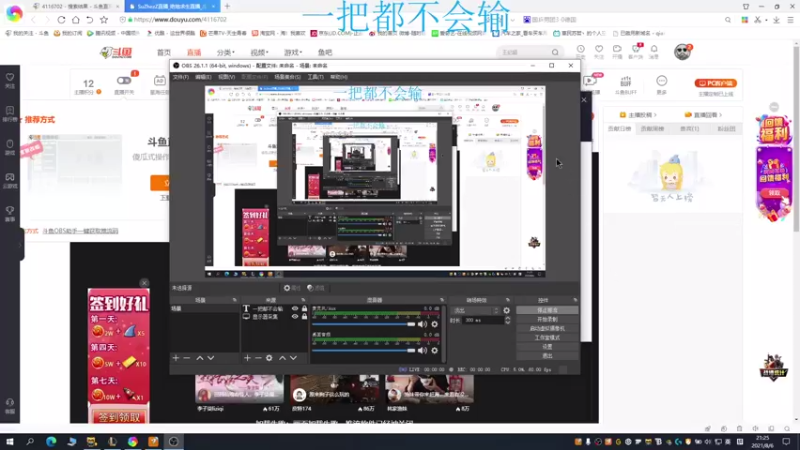This screenshot has height=450, width=800.
Task: Toggle lock on the text source
Action: pos(305,309)
